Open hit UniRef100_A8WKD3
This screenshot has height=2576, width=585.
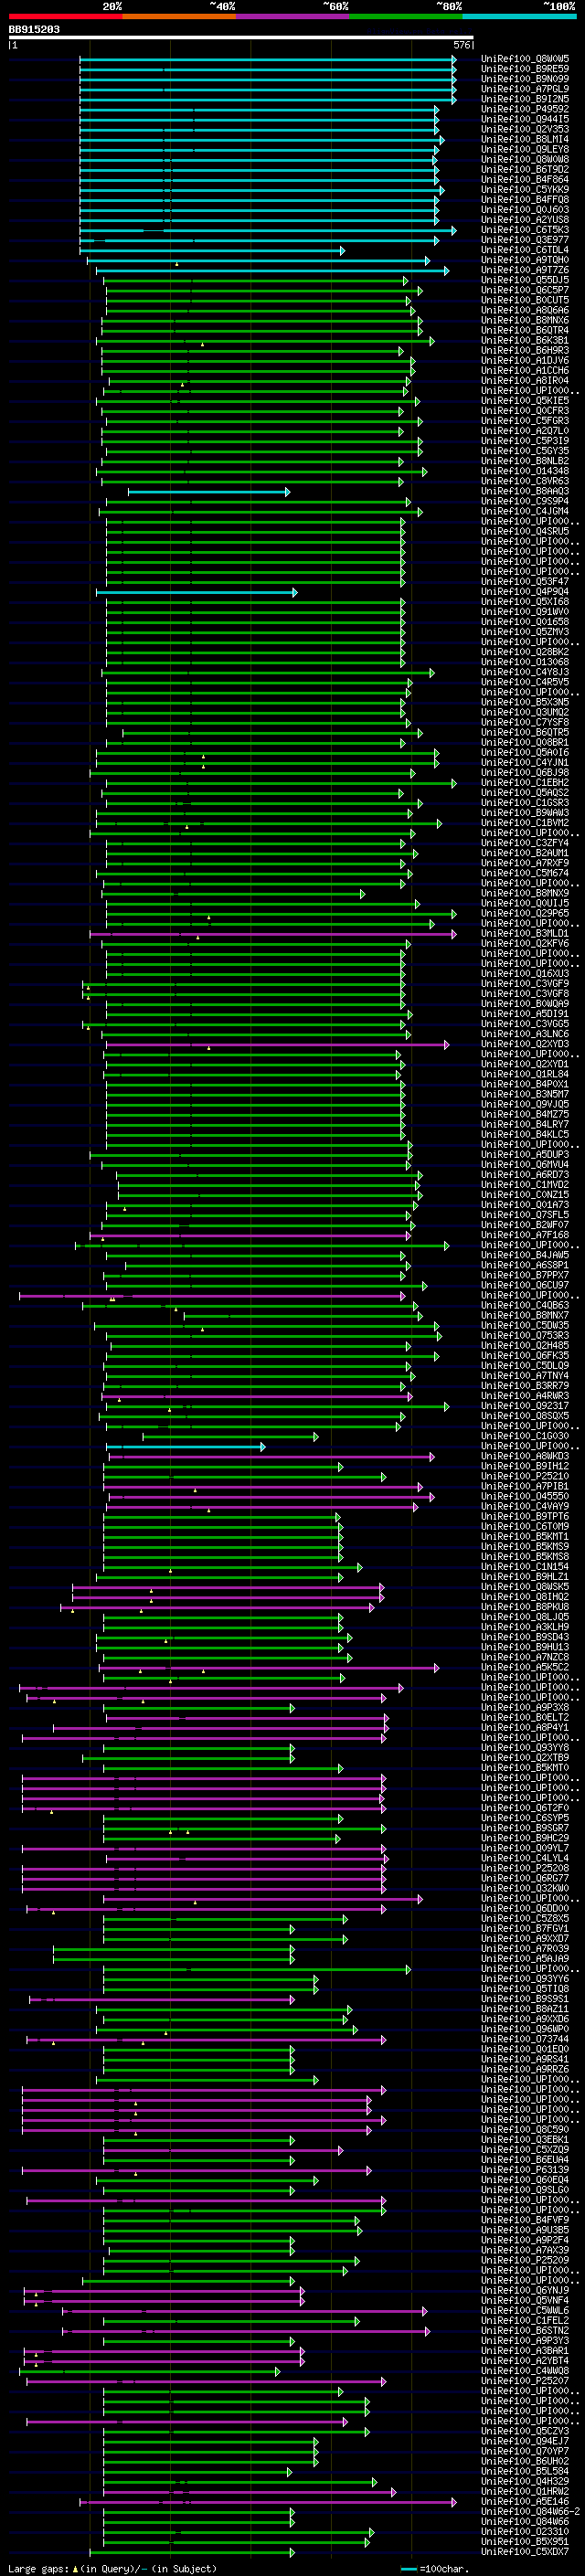coord(525,1456)
